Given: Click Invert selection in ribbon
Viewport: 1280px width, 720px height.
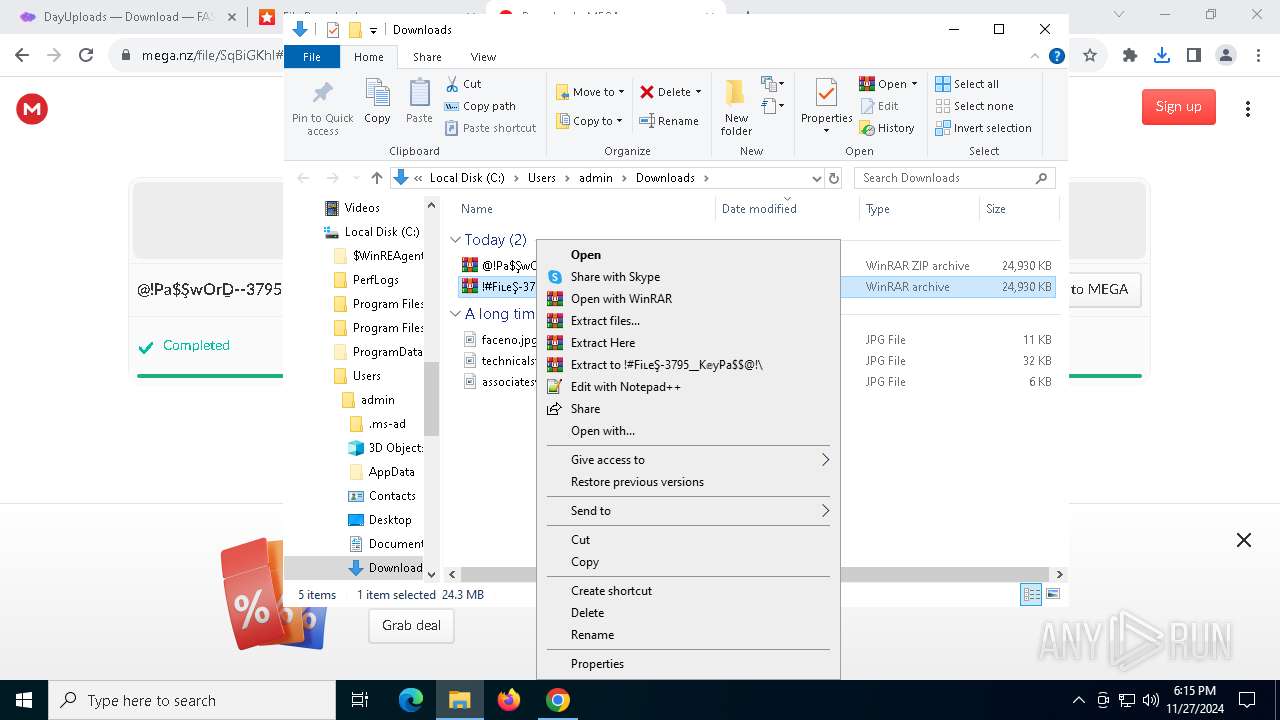Looking at the screenshot, I should pos(983,128).
